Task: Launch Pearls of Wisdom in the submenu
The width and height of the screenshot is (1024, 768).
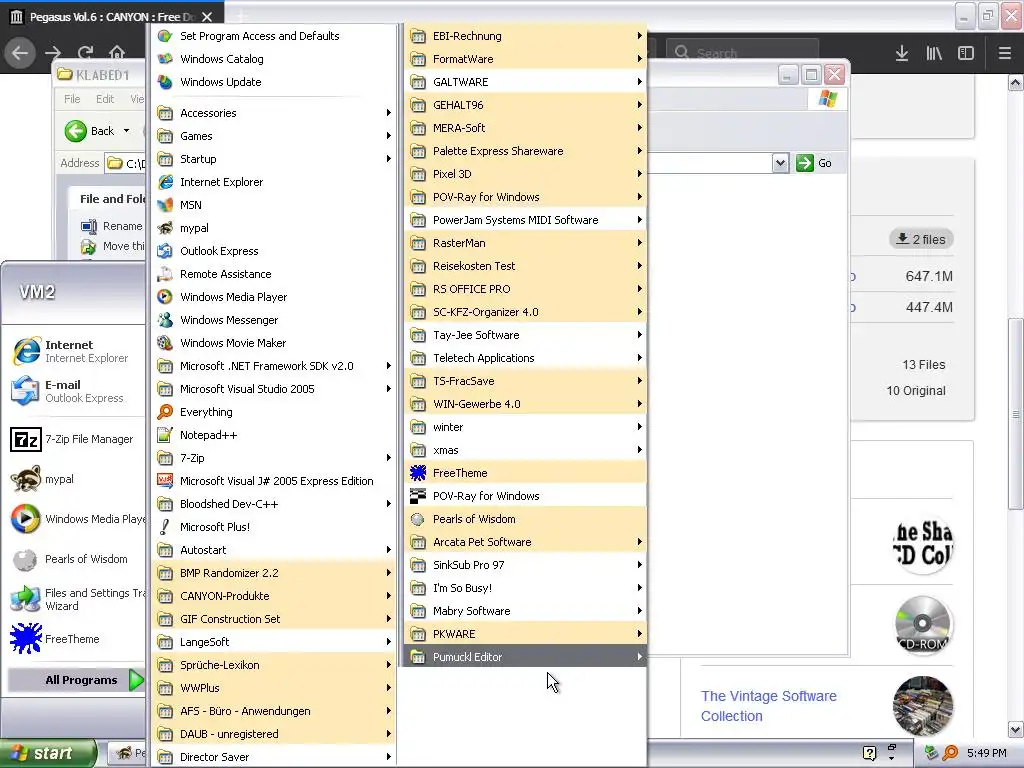Action: (526, 519)
